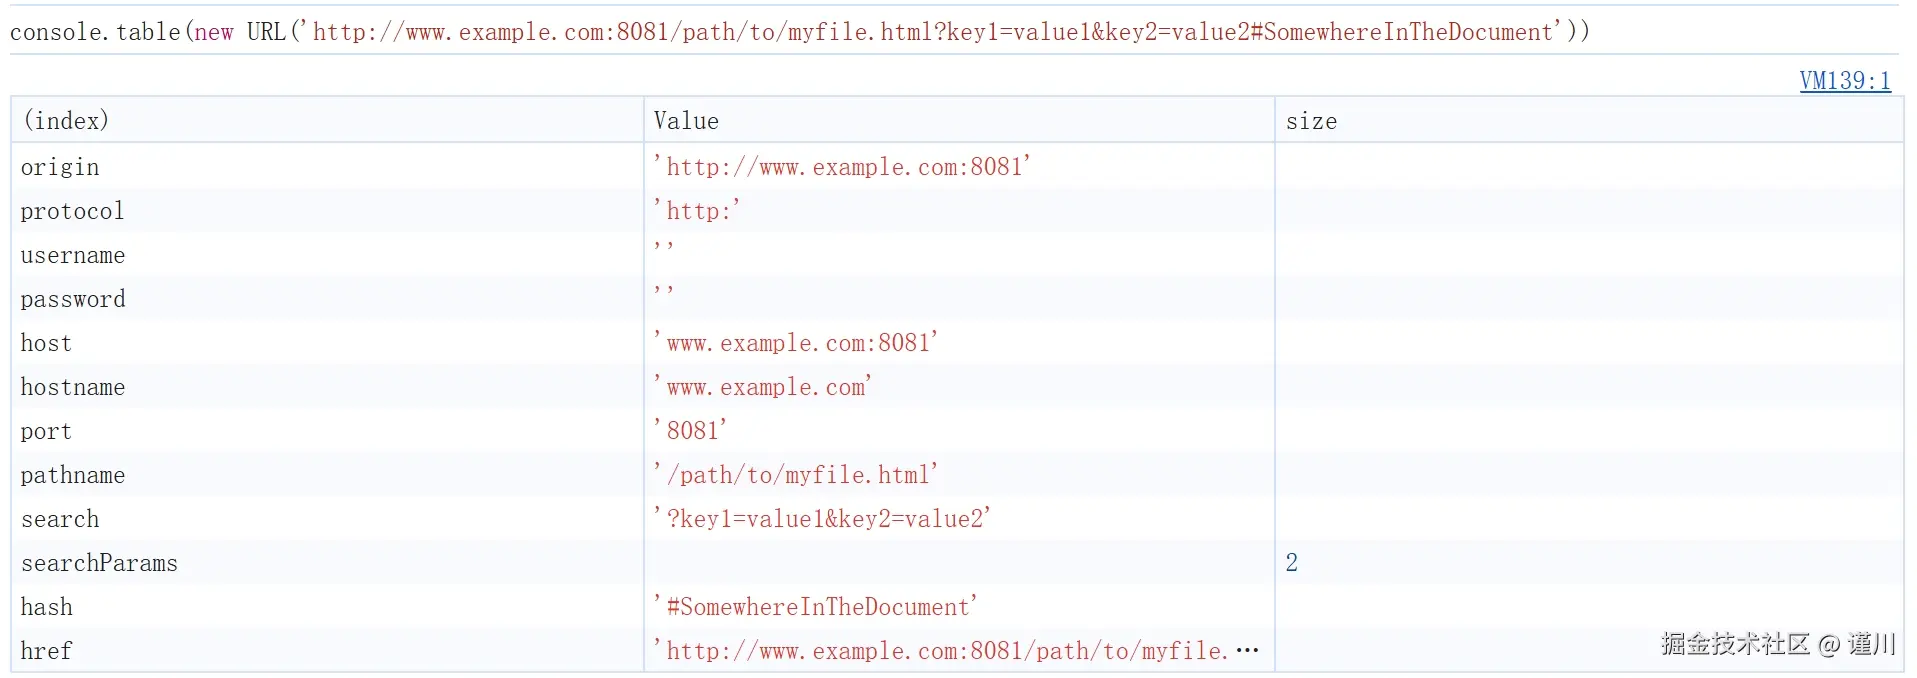Sort table by size column header
The width and height of the screenshot is (1917, 678).
pos(1589,120)
